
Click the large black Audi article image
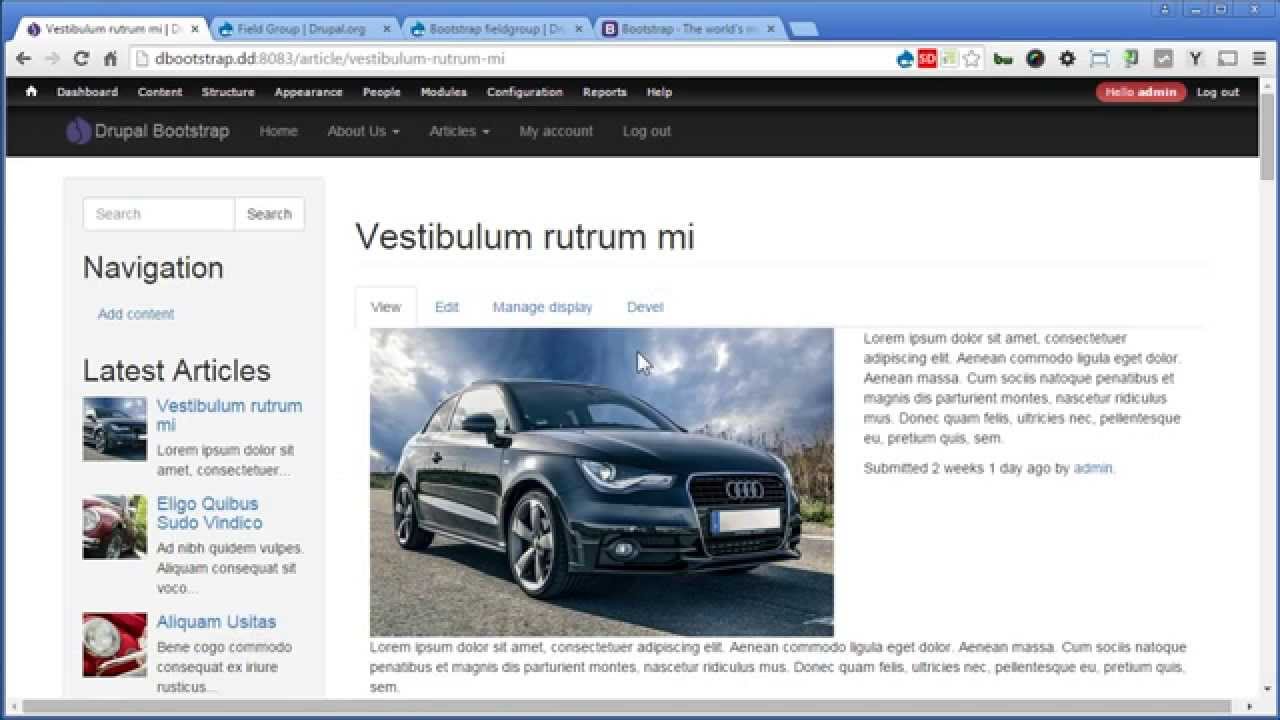[602, 482]
